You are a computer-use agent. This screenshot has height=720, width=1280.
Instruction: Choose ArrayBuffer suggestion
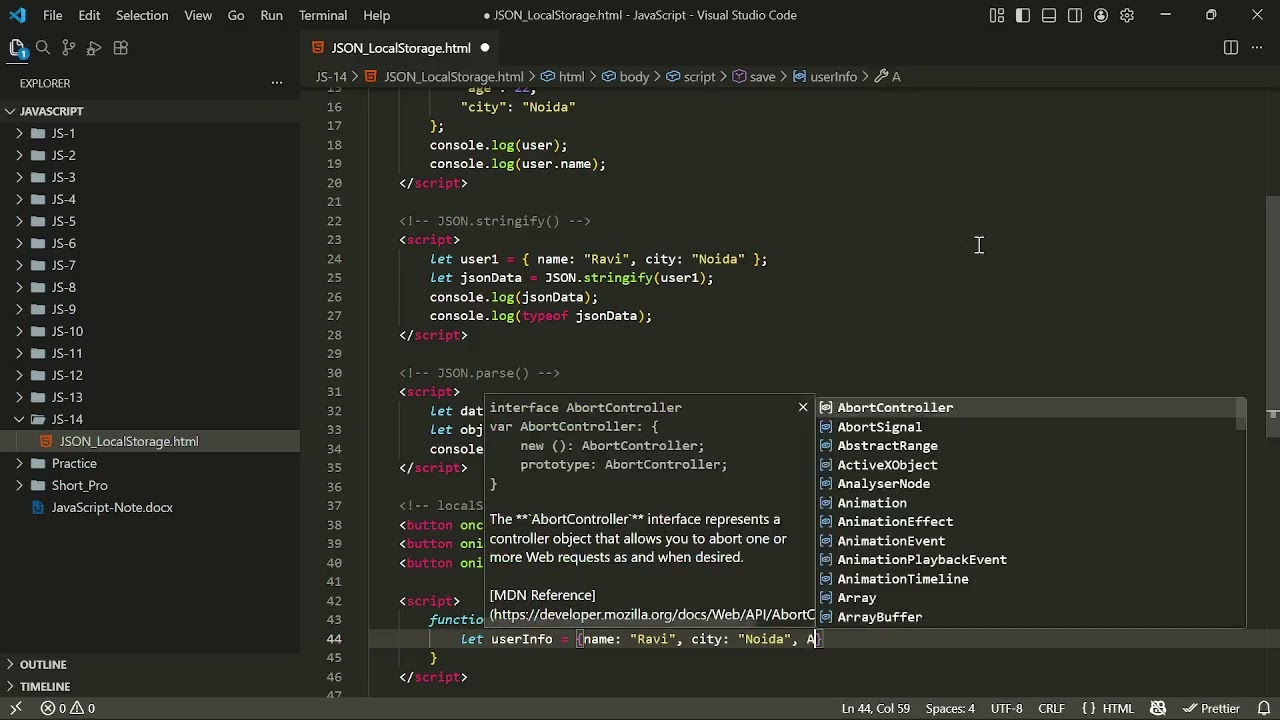[x=1026, y=616]
